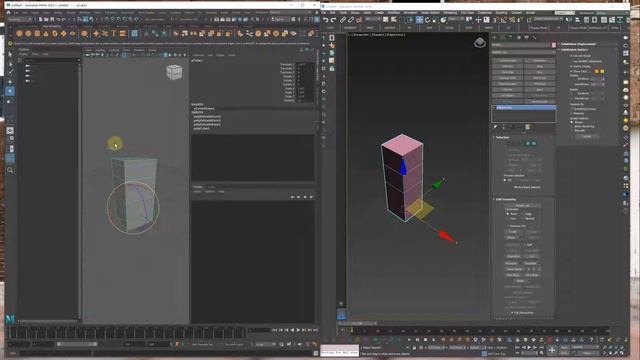Open Maya's menu set dropdown
The width and height of the screenshot is (640, 360).
[20, 19]
